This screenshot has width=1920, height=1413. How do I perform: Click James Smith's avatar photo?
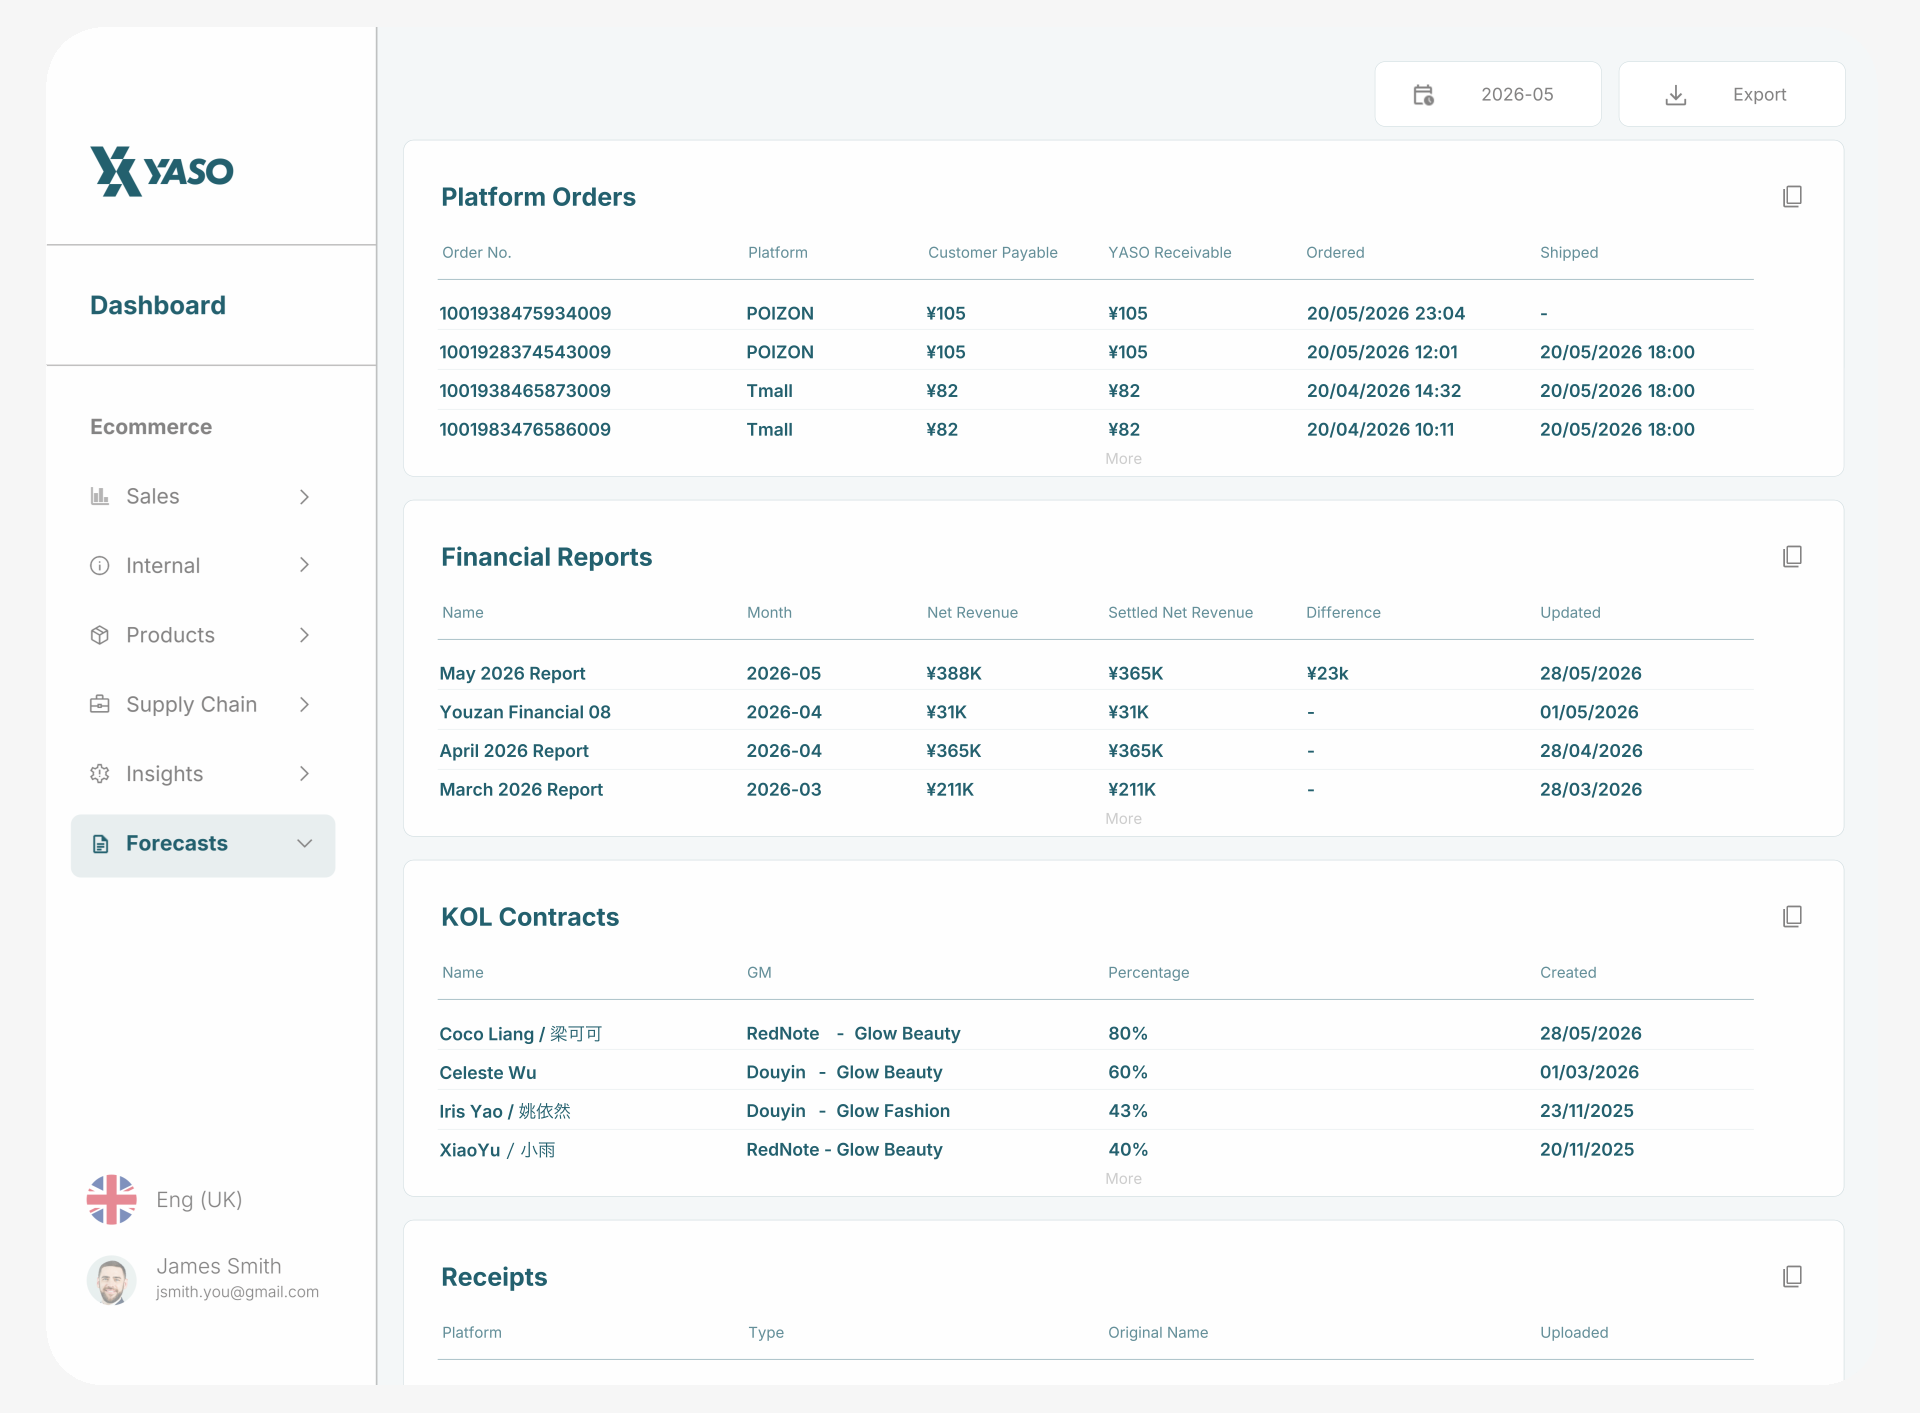tap(112, 1280)
